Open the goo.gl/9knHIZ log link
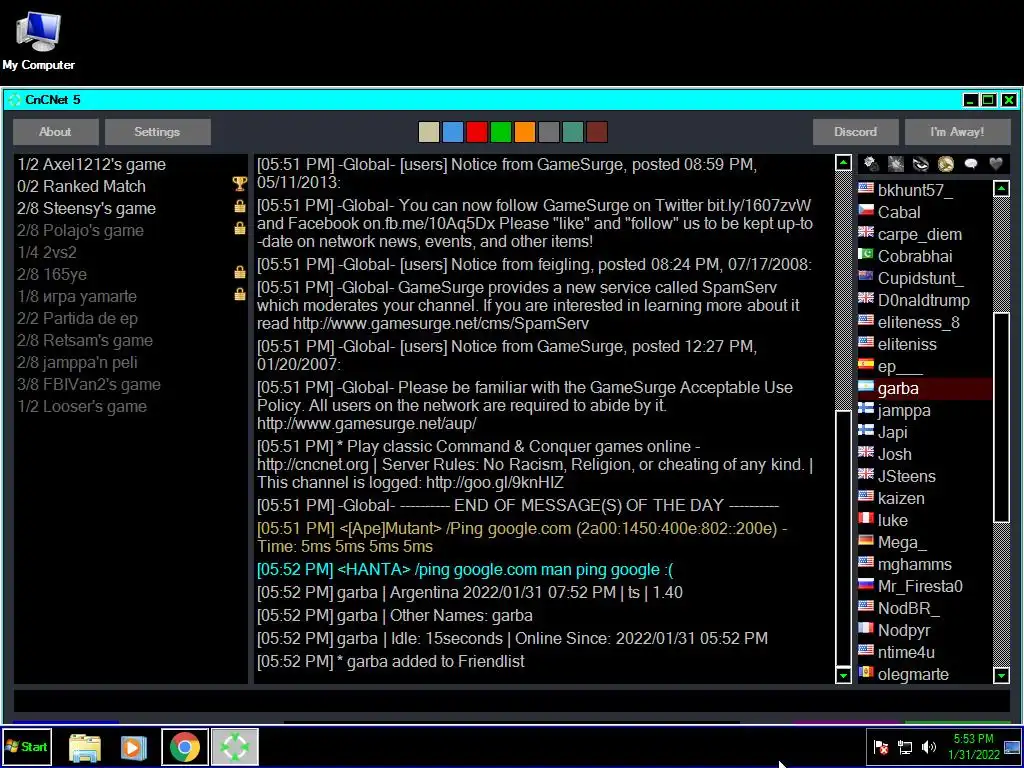Image resolution: width=1024 pixels, height=768 pixels. pos(494,483)
